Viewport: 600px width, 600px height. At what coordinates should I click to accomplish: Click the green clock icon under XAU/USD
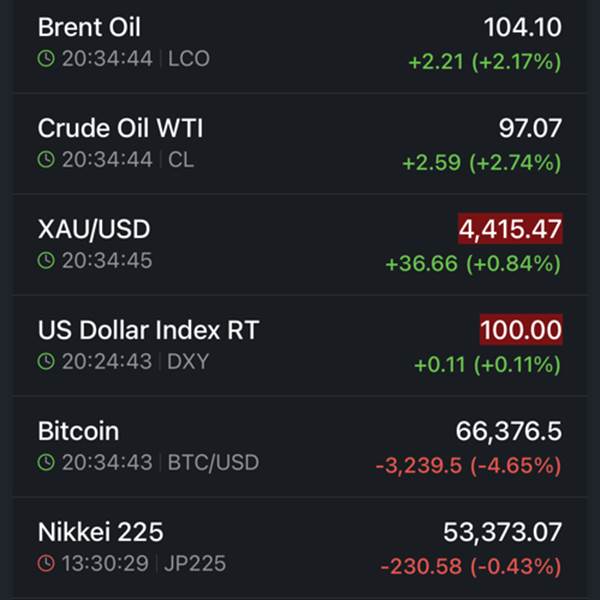tap(46, 261)
